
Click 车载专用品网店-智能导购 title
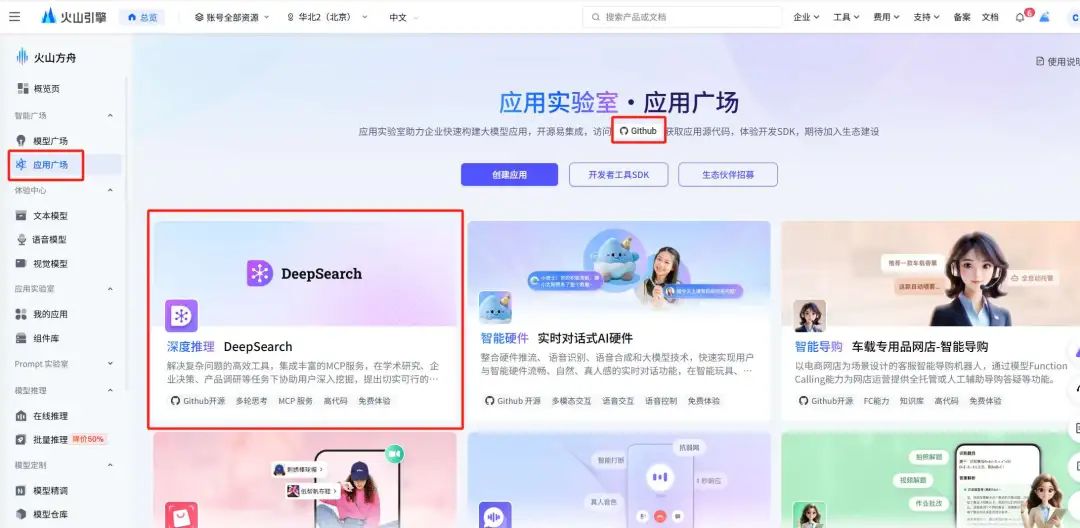pos(920,347)
